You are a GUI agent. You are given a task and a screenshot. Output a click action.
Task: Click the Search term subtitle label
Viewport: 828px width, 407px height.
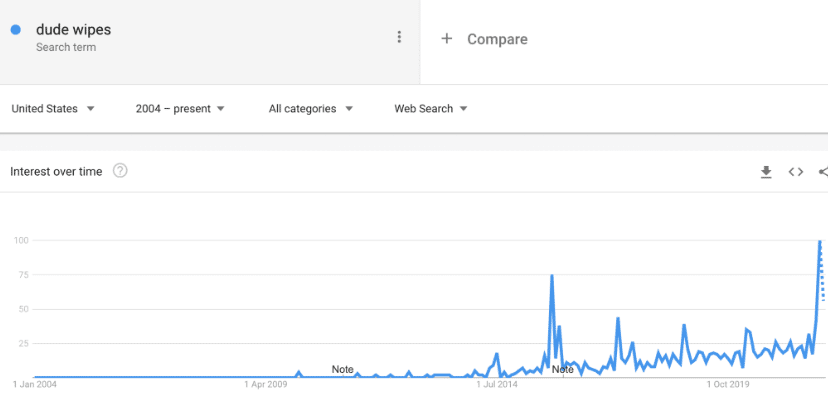pos(66,47)
